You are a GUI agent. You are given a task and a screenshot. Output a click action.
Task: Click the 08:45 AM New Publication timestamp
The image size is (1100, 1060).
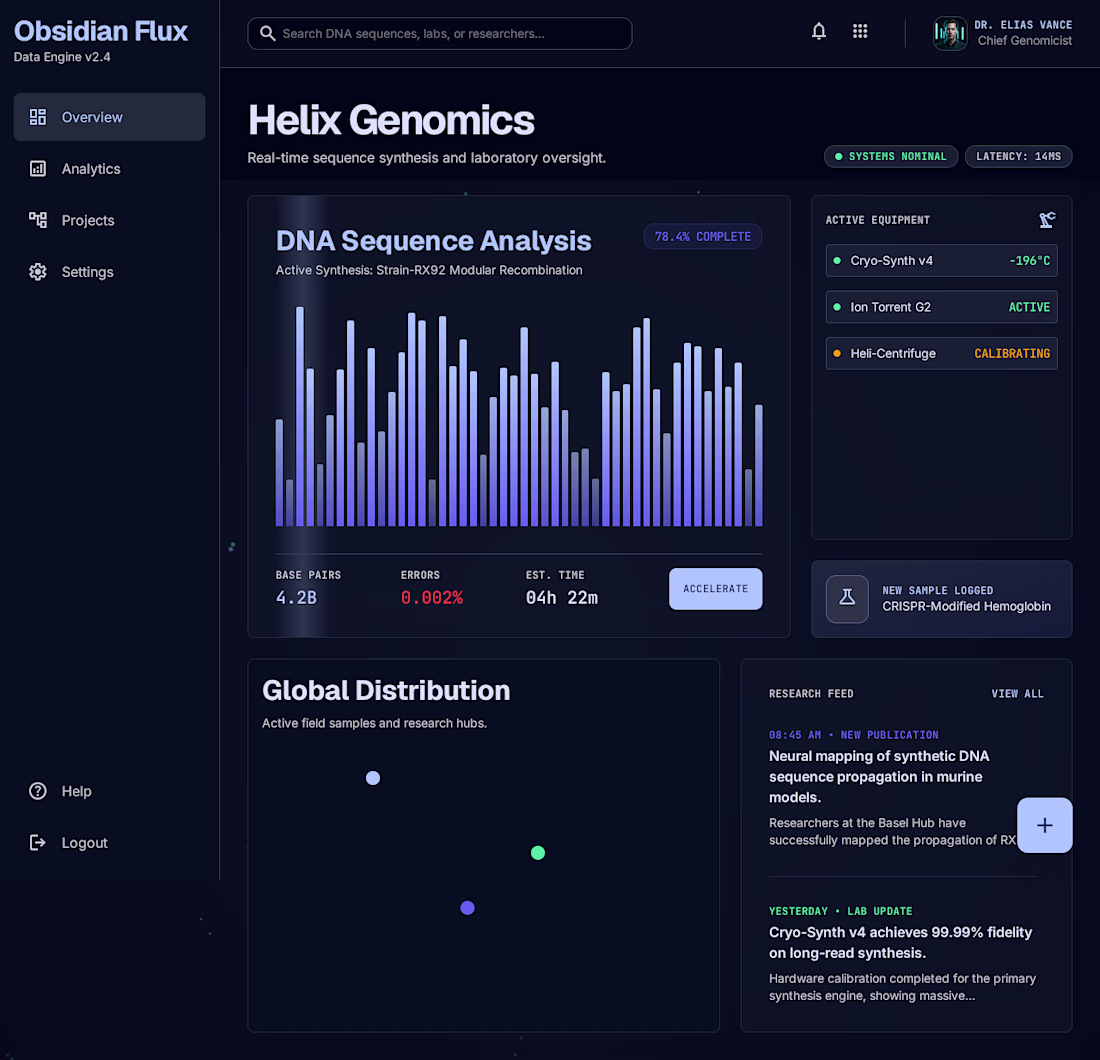(854, 735)
